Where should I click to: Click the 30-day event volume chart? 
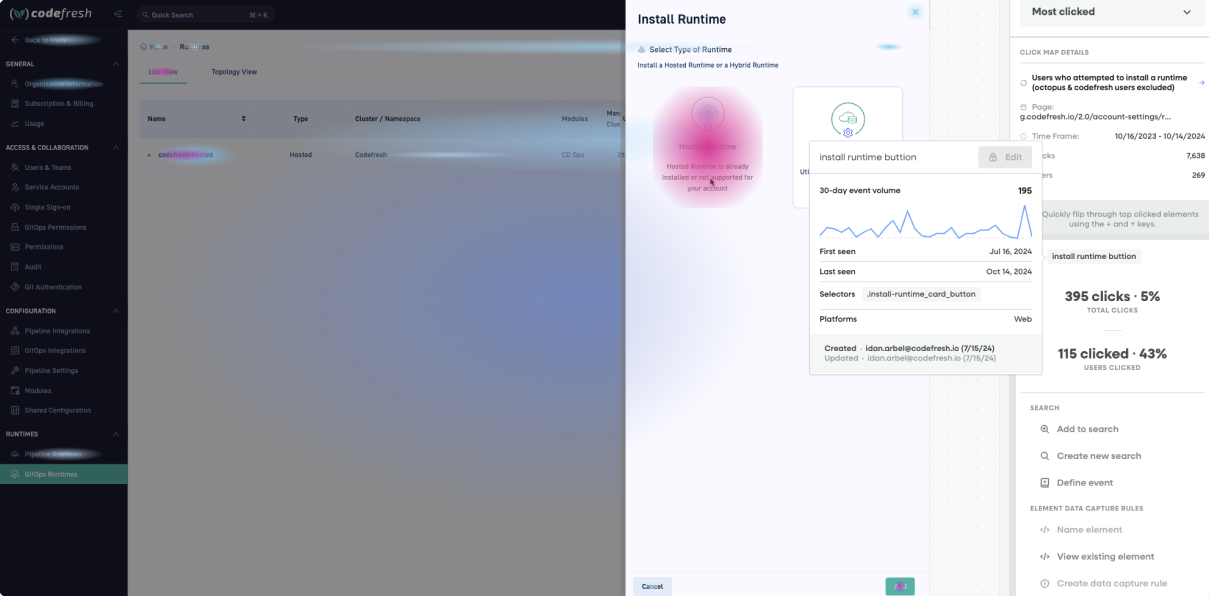coord(925,222)
